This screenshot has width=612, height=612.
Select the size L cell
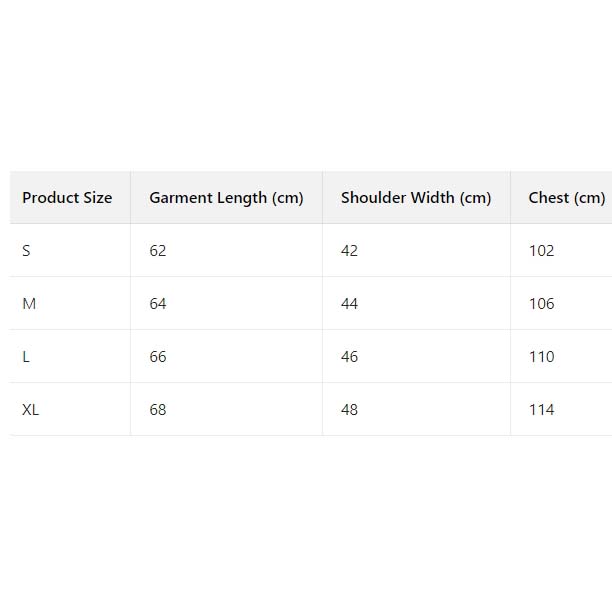point(26,357)
